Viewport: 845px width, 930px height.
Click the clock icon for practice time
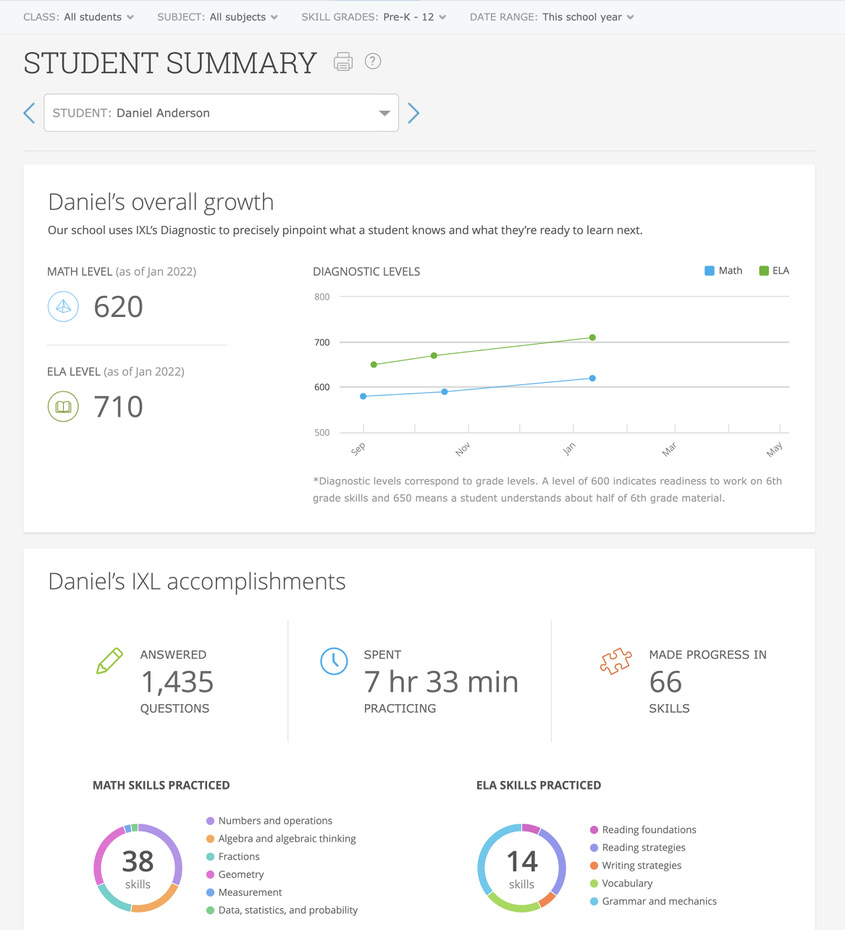[334, 660]
